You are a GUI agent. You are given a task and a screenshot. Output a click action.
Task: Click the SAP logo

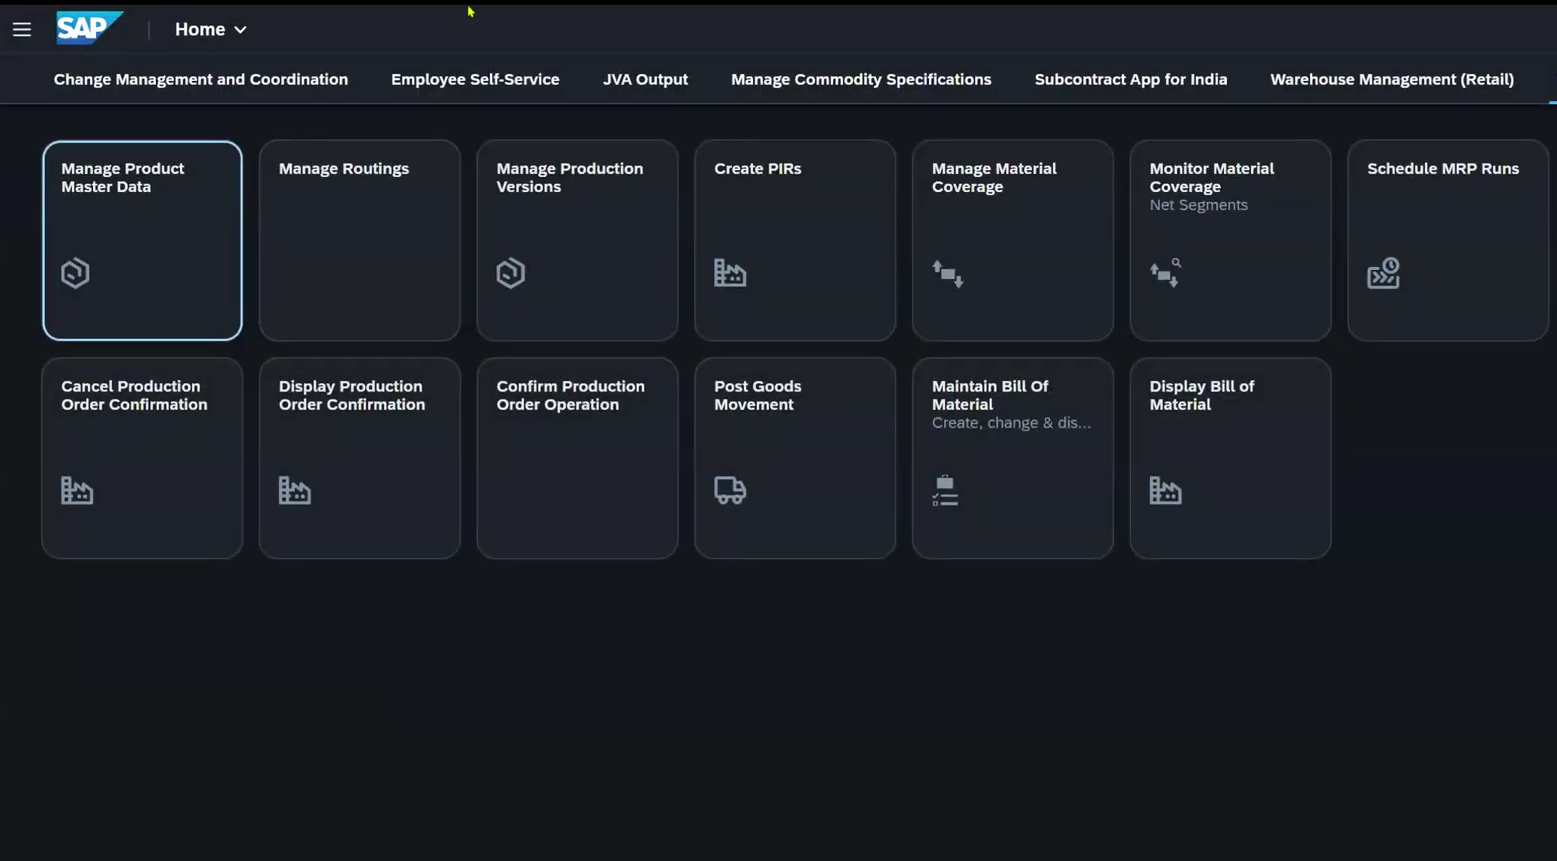pyautogui.click(x=90, y=29)
